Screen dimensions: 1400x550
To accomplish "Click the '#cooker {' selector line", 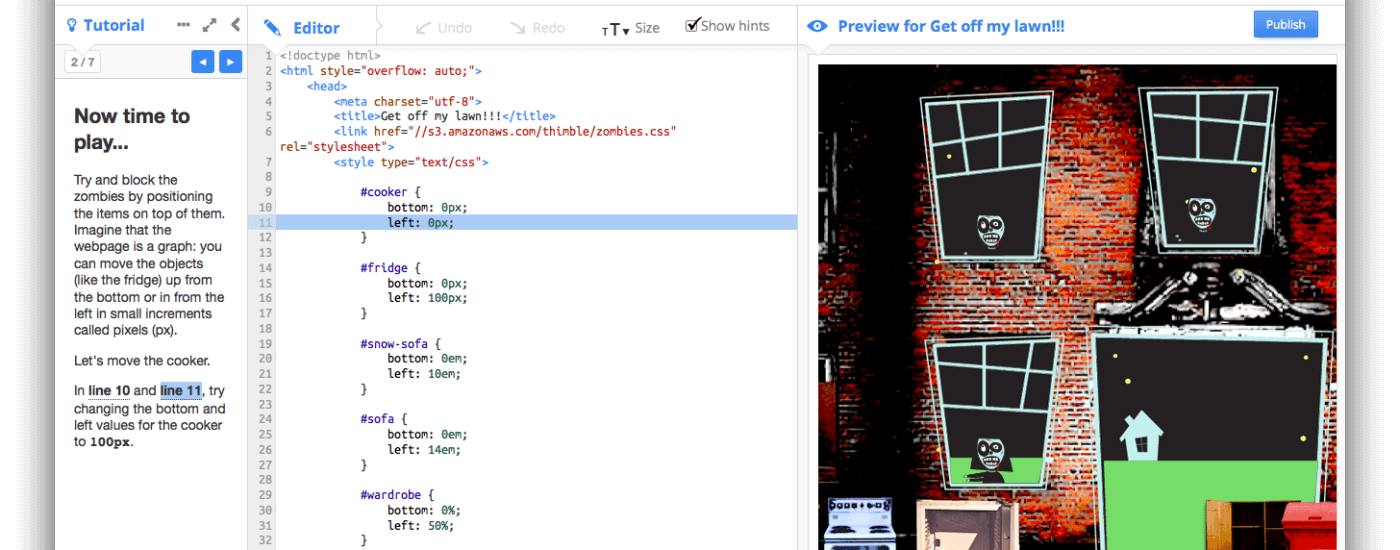I will (x=391, y=192).
